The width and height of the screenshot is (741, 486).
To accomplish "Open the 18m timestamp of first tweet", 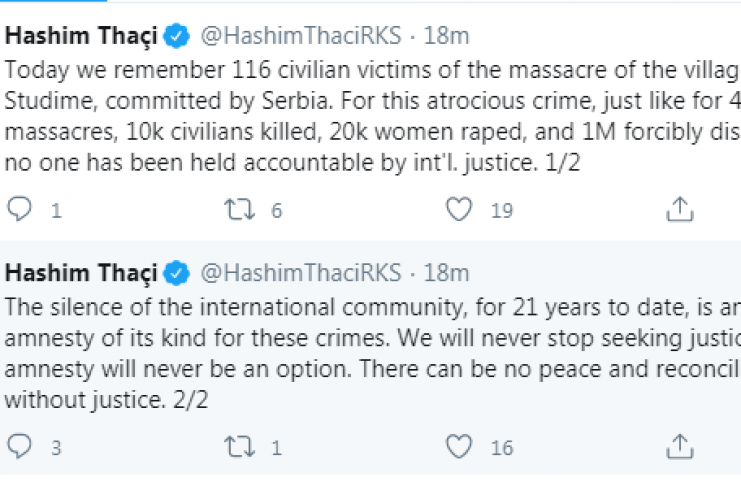I will point(446,38).
